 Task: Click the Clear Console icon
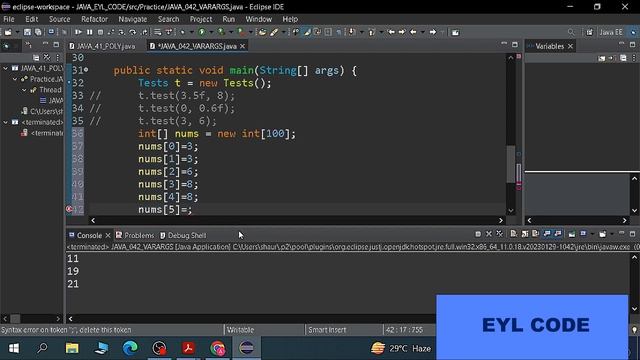click(514, 234)
